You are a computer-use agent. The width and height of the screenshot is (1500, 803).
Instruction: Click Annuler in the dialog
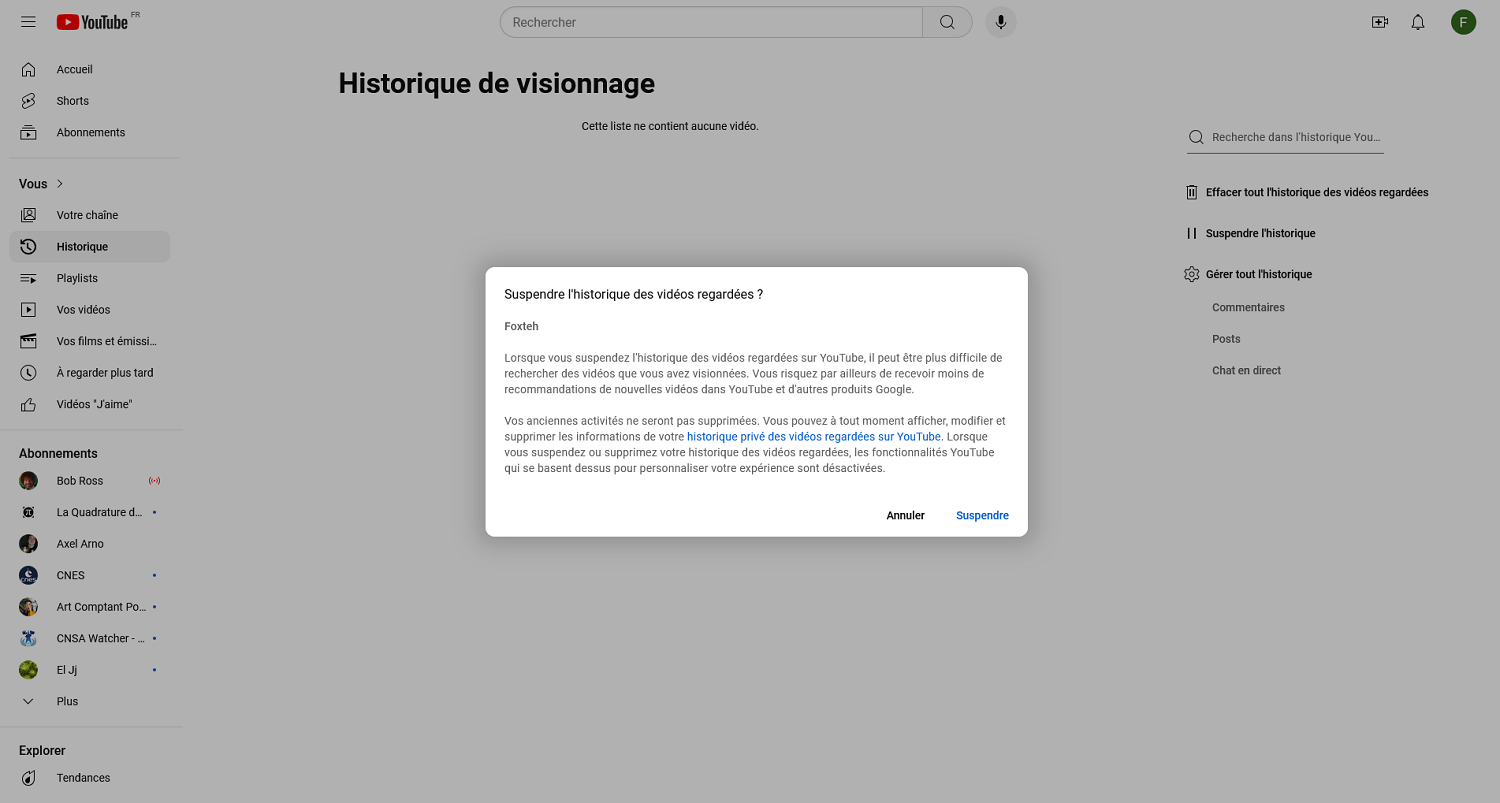pyautogui.click(x=905, y=516)
